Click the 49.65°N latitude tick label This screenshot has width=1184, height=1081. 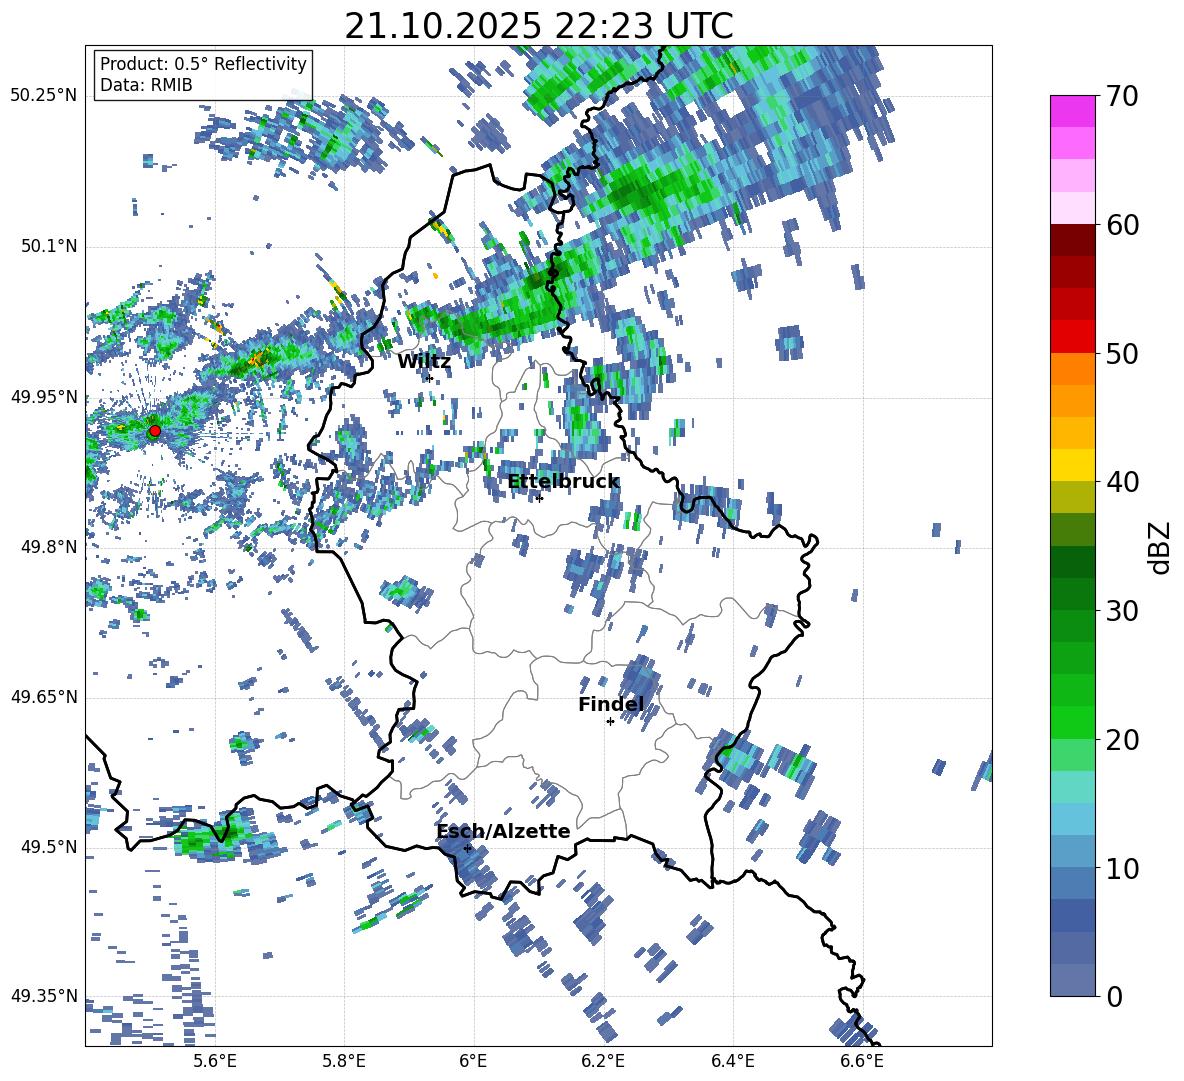[44, 696]
